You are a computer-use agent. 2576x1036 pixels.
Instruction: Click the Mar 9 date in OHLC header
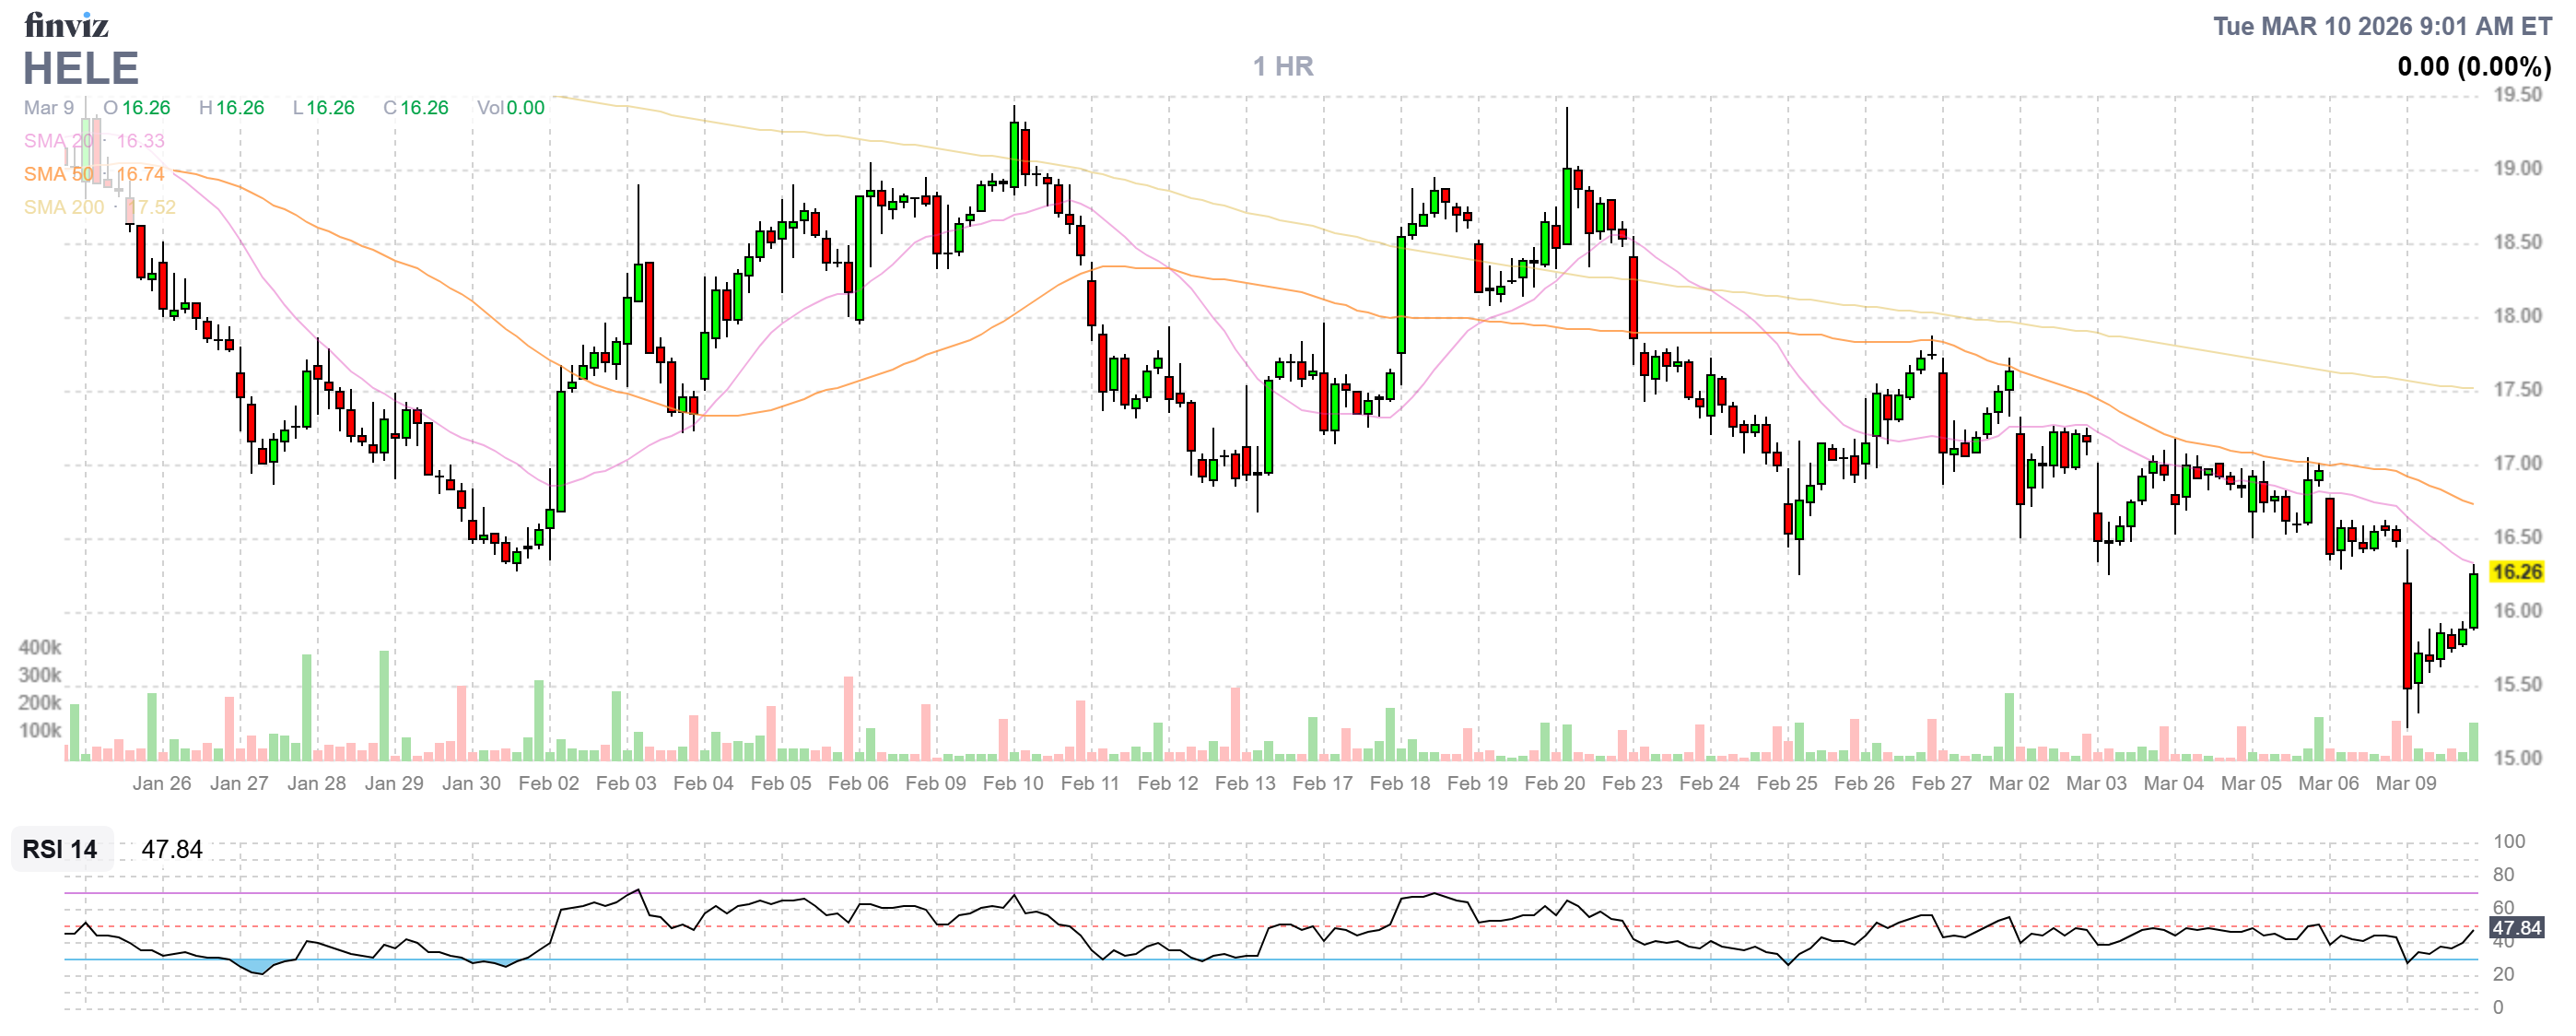(x=49, y=108)
